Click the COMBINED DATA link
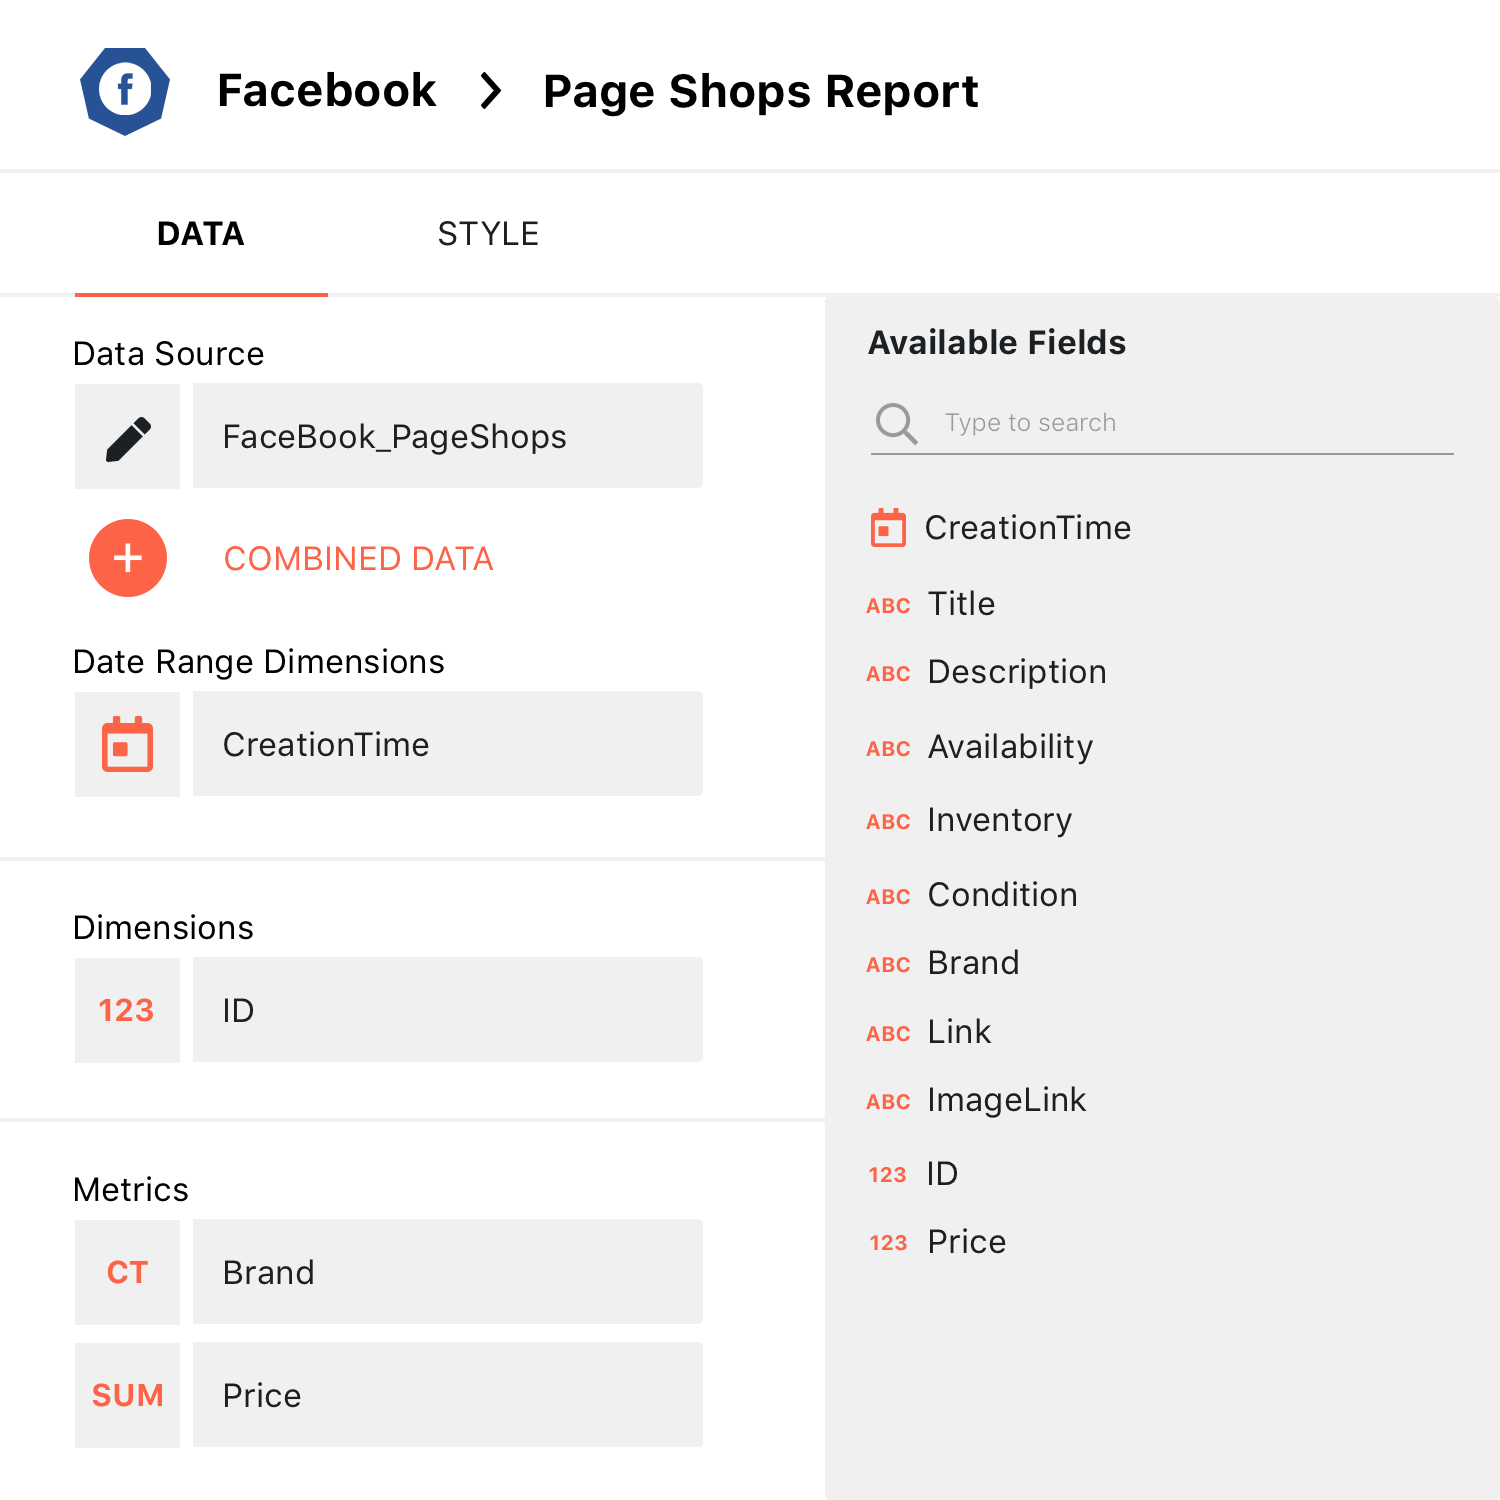Viewport: 1500px width, 1500px height. point(358,559)
